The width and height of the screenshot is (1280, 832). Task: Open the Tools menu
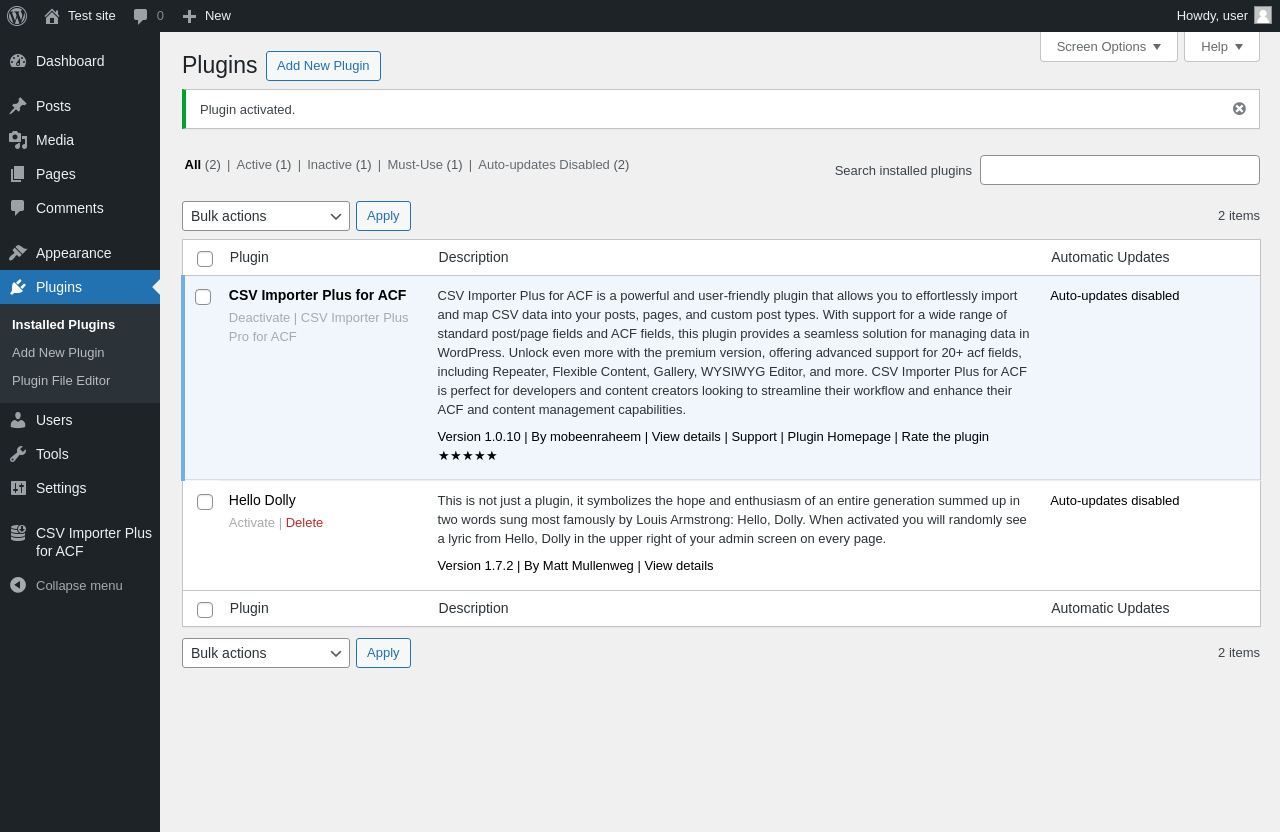(x=52, y=454)
